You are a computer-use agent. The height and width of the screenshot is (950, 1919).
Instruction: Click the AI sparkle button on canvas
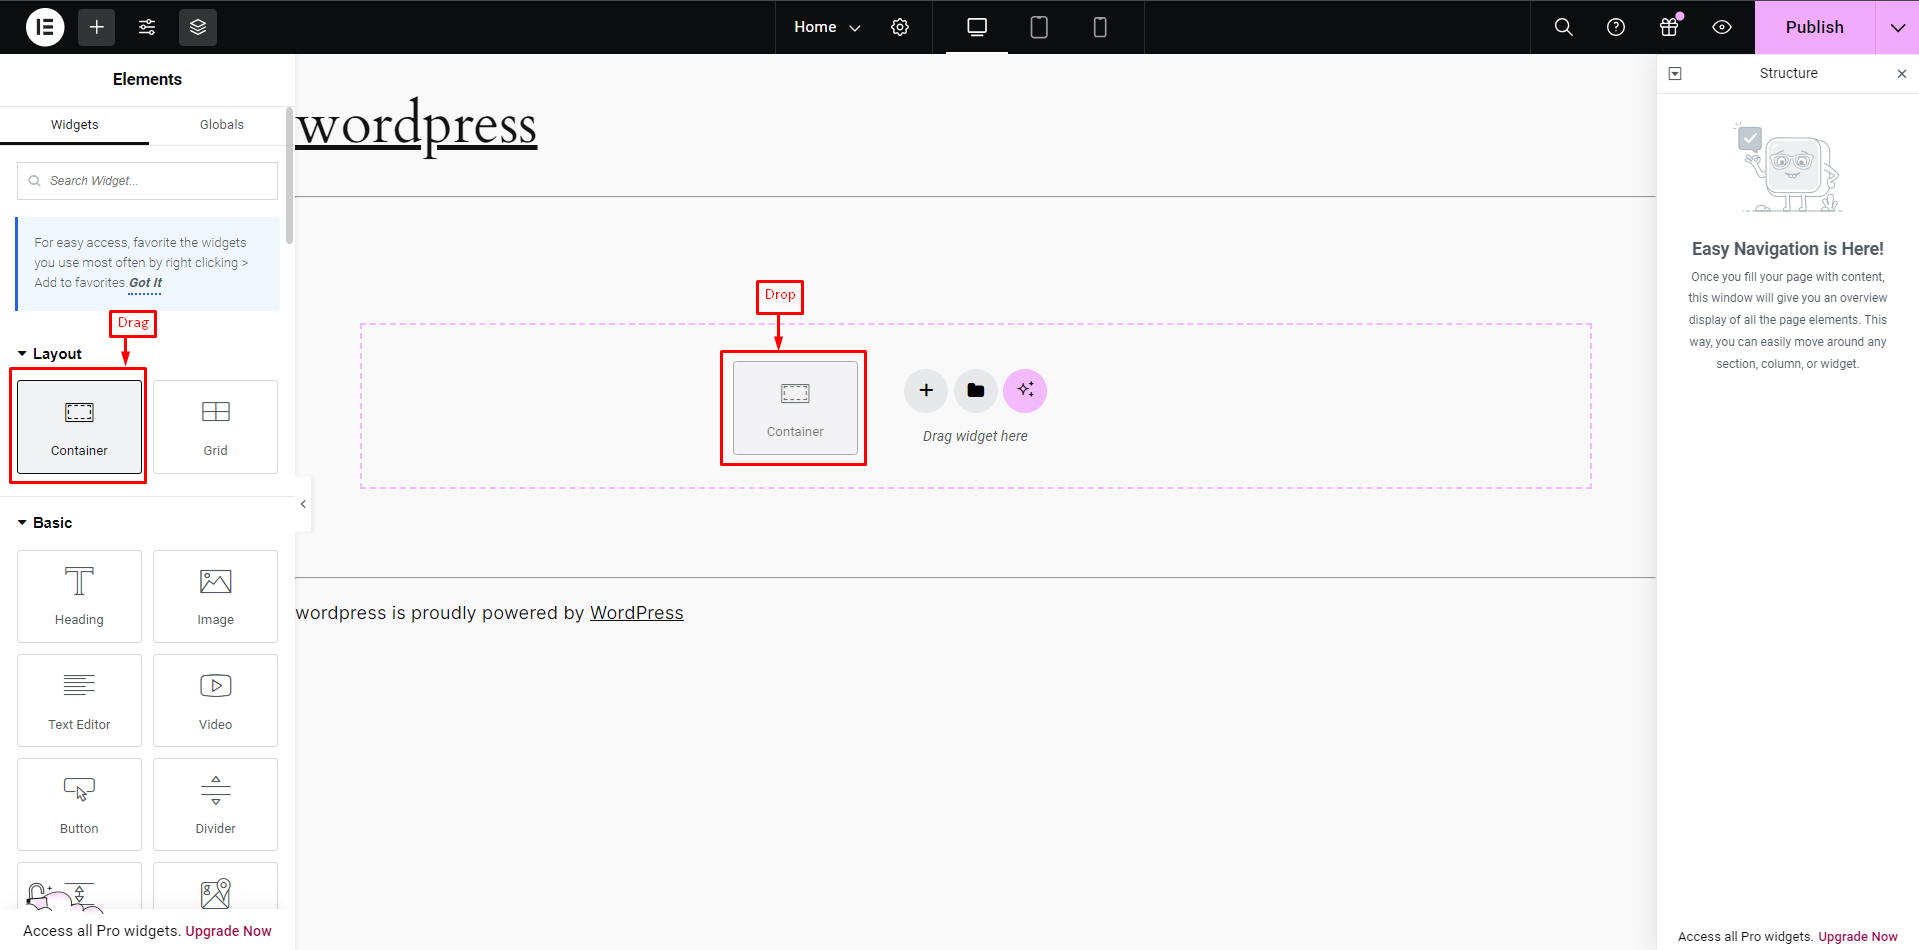(1025, 390)
